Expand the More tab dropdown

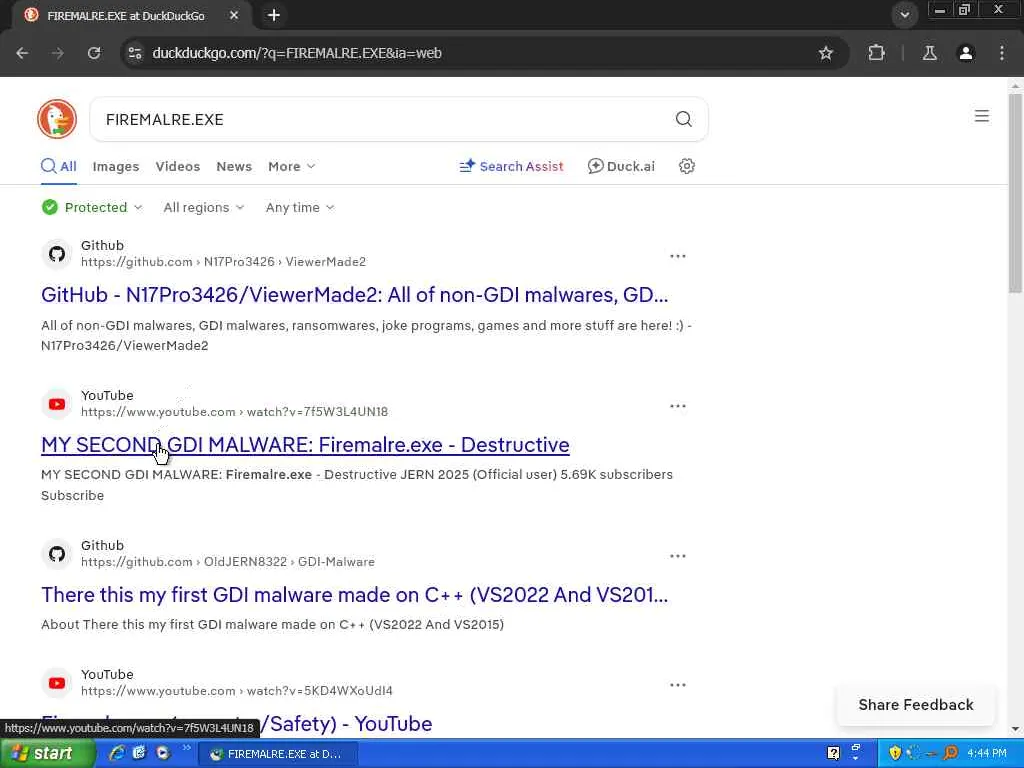click(291, 167)
